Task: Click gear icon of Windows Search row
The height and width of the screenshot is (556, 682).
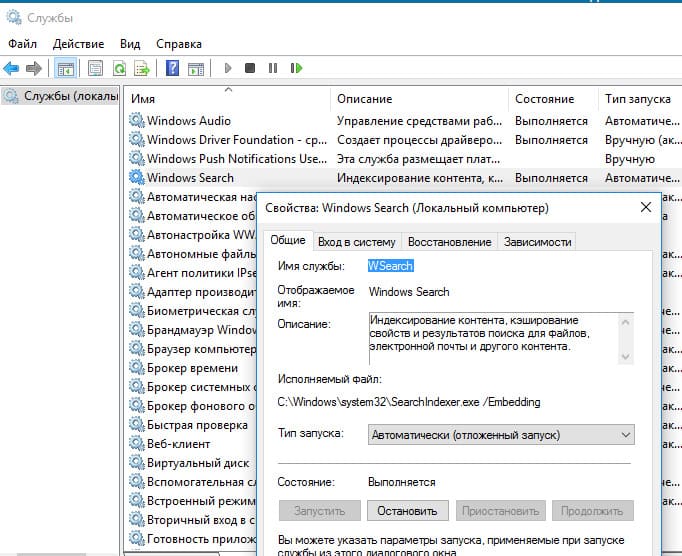Action: point(137,177)
